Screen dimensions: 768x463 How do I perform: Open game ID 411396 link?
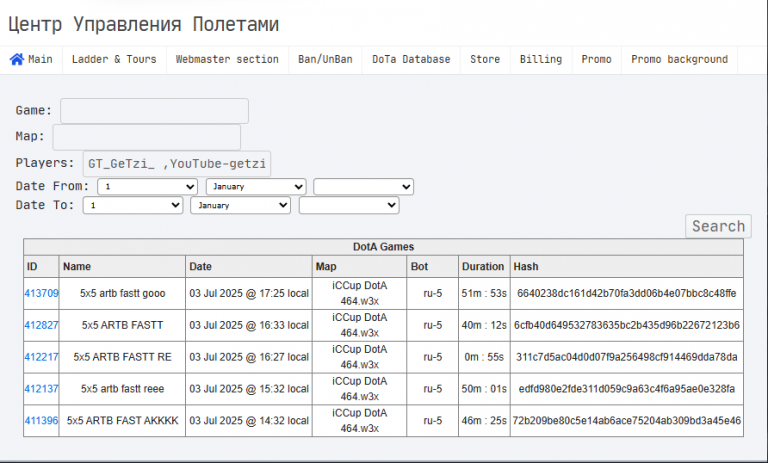pyautogui.click(x=42, y=421)
